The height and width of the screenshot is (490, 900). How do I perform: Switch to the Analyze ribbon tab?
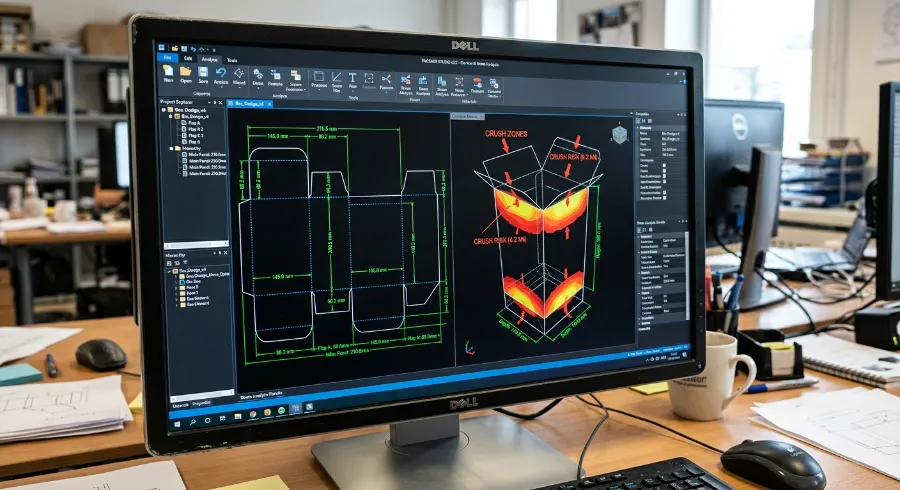pyautogui.click(x=210, y=60)
